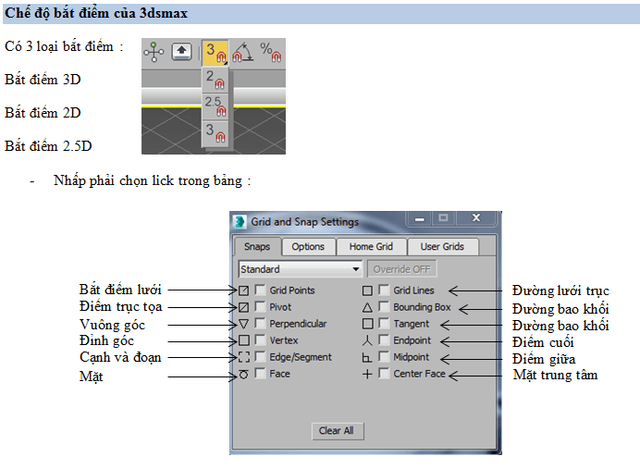Switch to the Options tab
Image resolution: width=640 pixels, height=470 pixels.
pyautogui.click(x=308, y=247)
